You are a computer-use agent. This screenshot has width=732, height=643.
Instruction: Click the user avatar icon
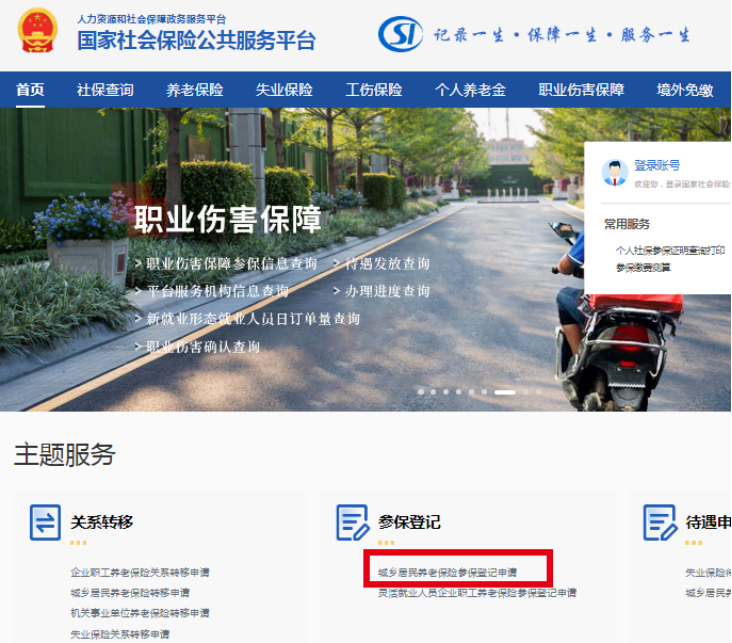coord(614,173)
